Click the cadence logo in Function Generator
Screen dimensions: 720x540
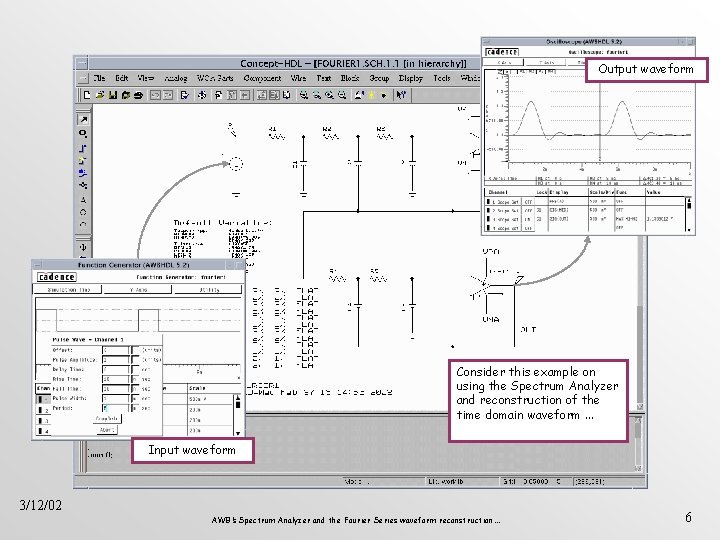[57, 277]
